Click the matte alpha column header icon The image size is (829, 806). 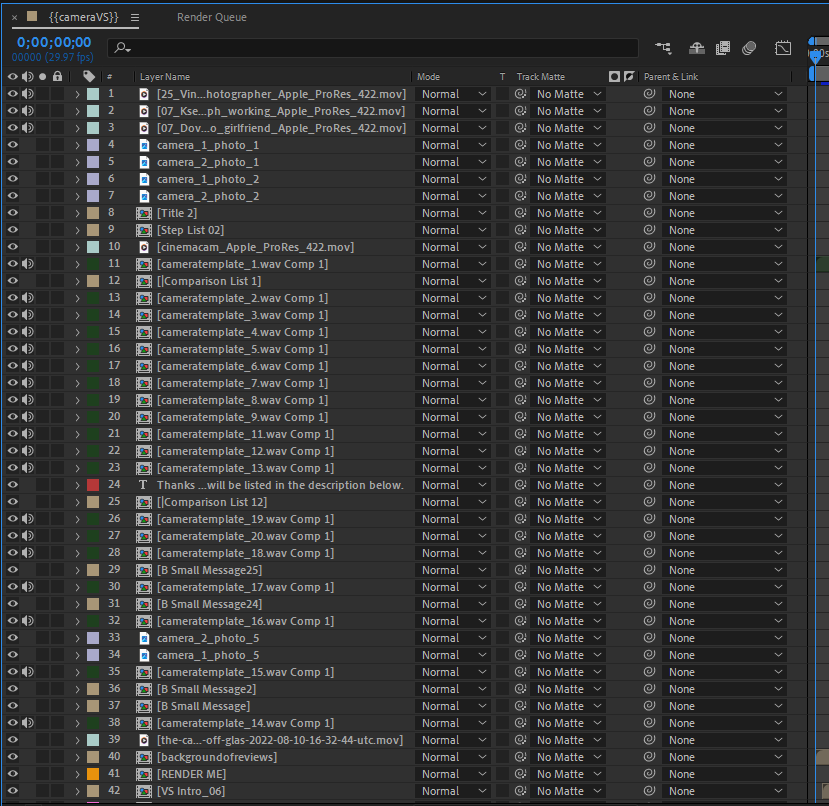[x=614, y=77]
